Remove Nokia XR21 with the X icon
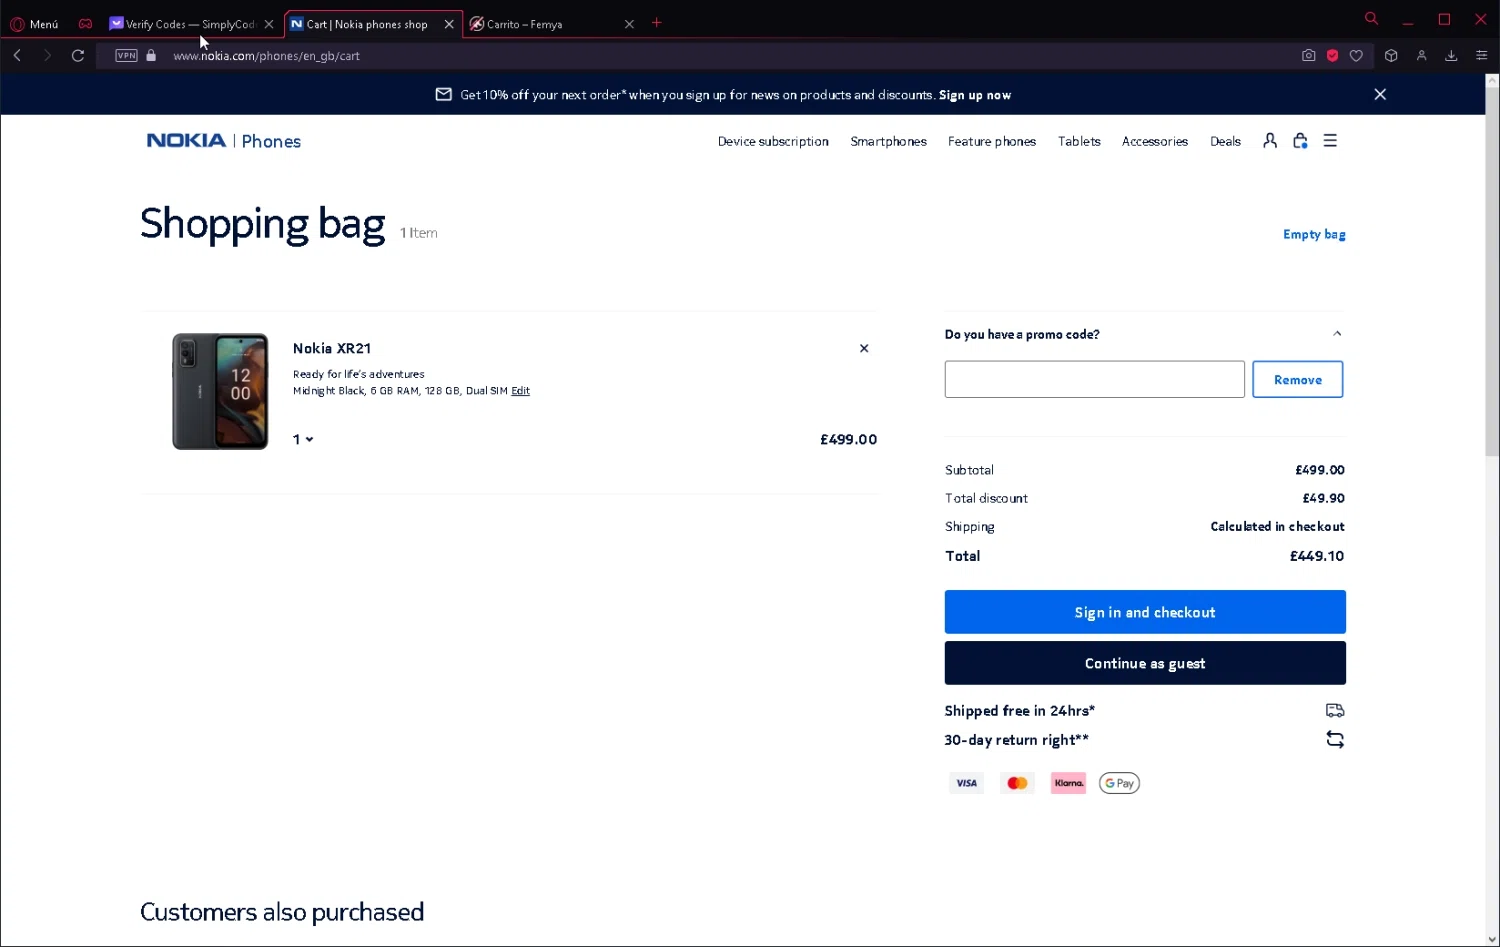Viewport: 1500px width, 947px height. pos(864,348)
